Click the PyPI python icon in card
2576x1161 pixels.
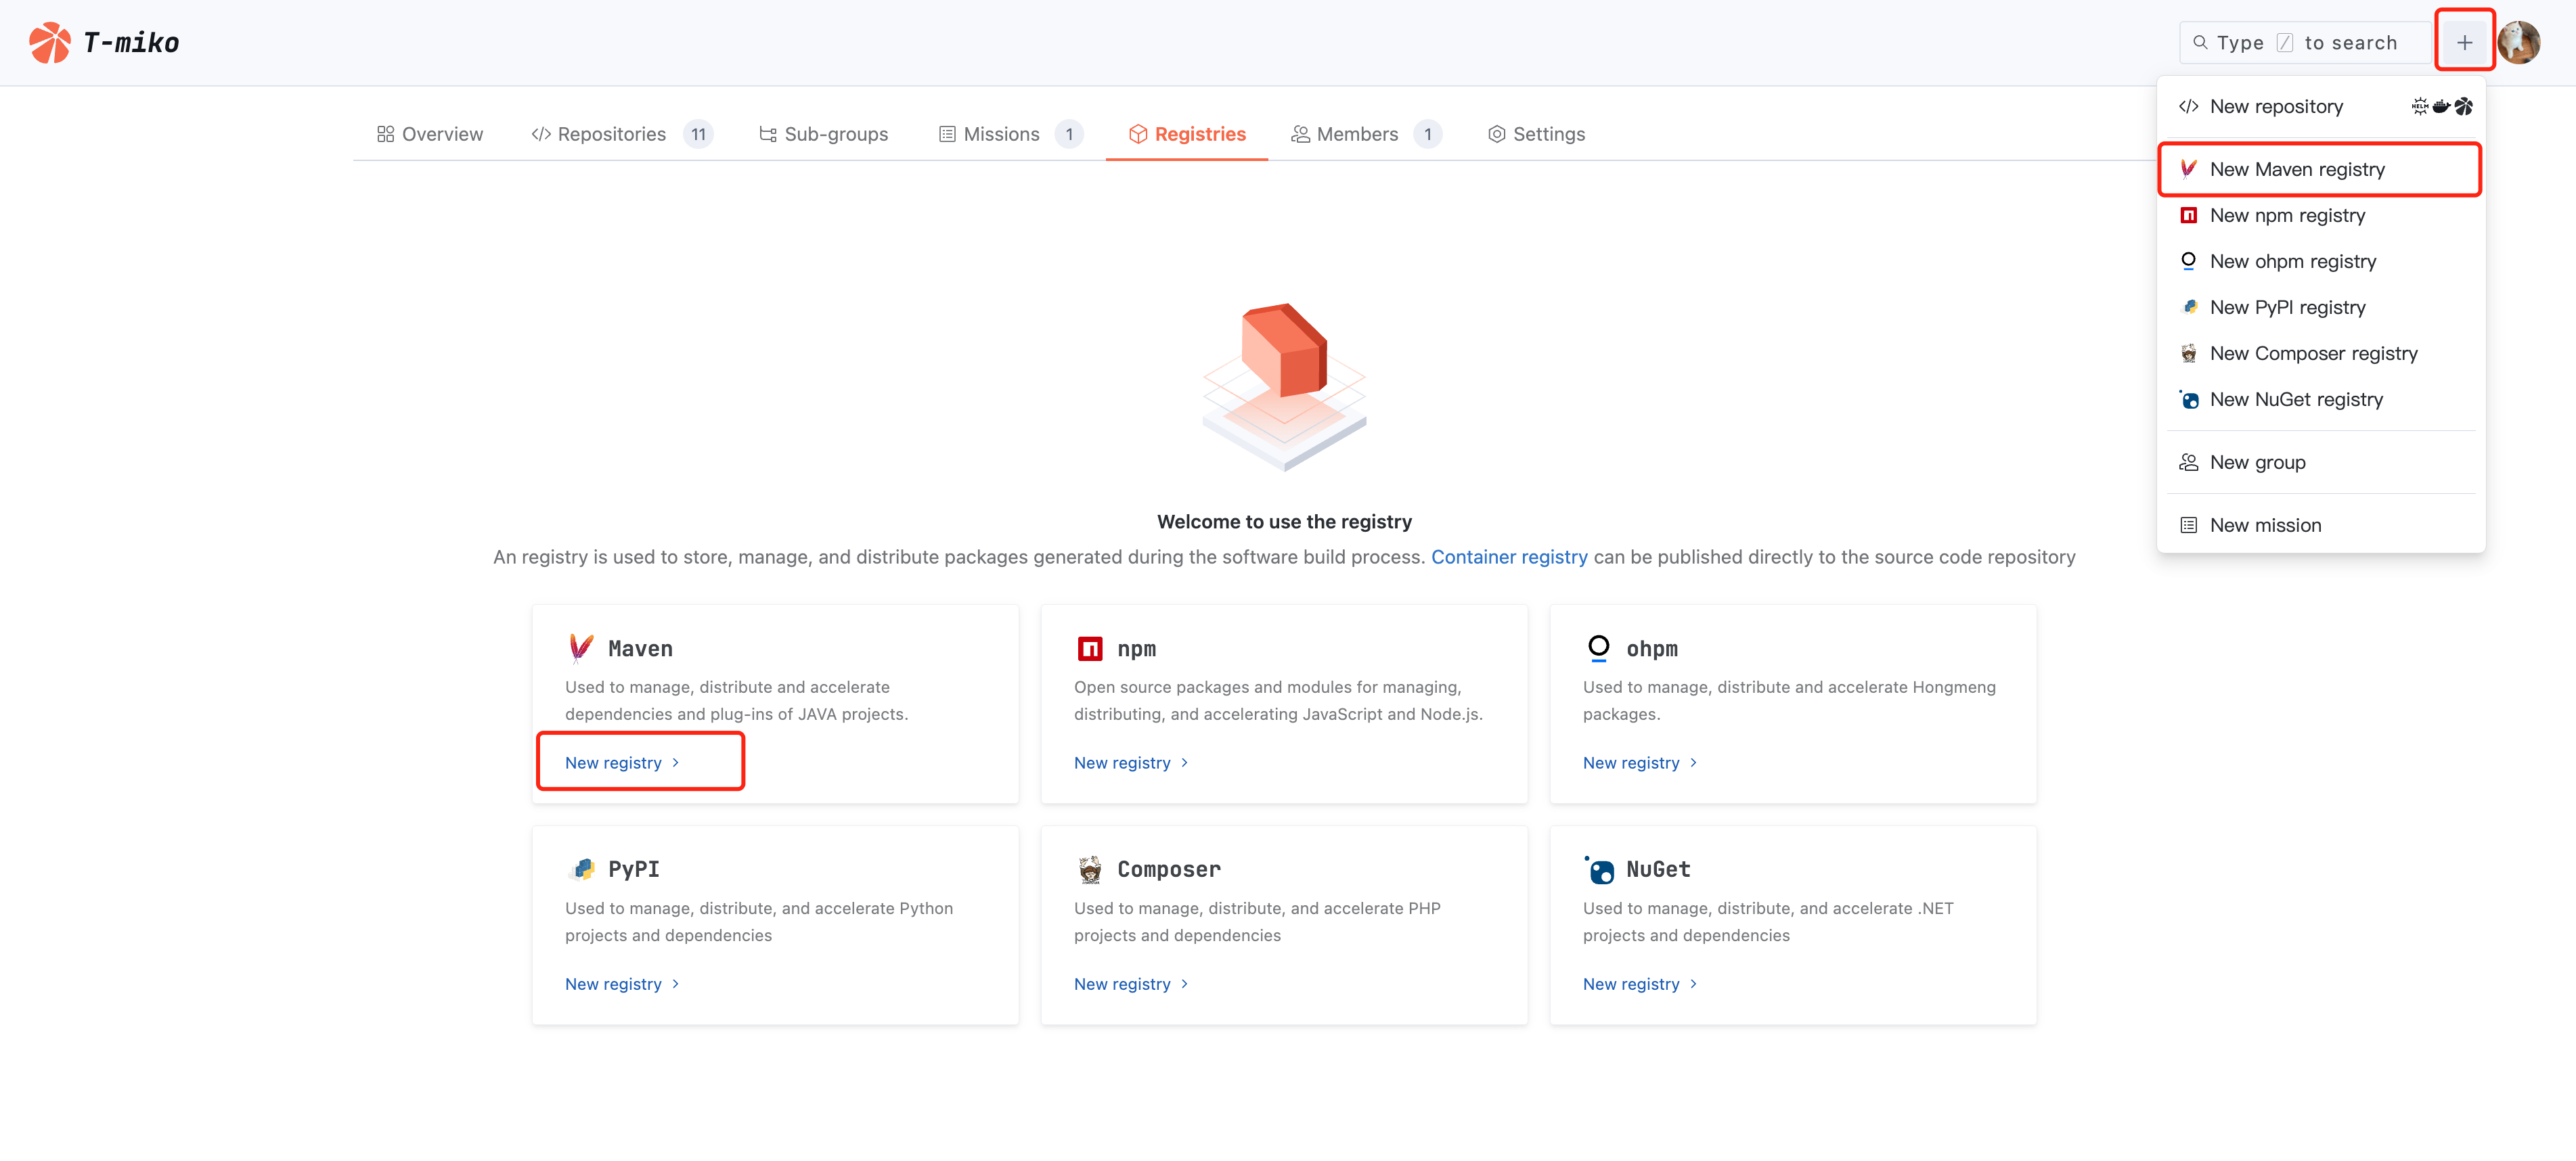[581, 869]
